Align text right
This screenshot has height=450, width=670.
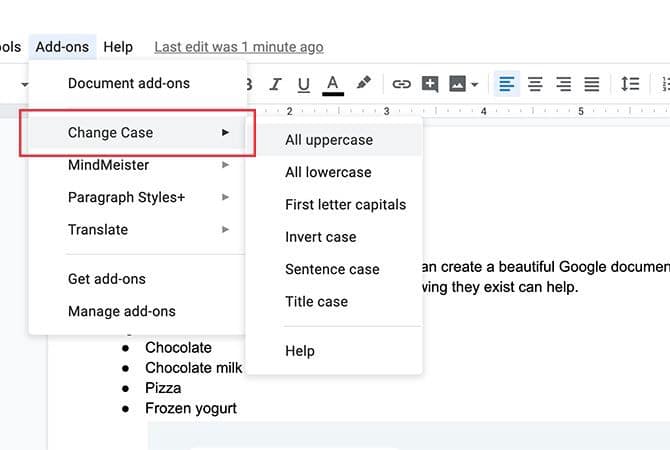tap(564, 84)
